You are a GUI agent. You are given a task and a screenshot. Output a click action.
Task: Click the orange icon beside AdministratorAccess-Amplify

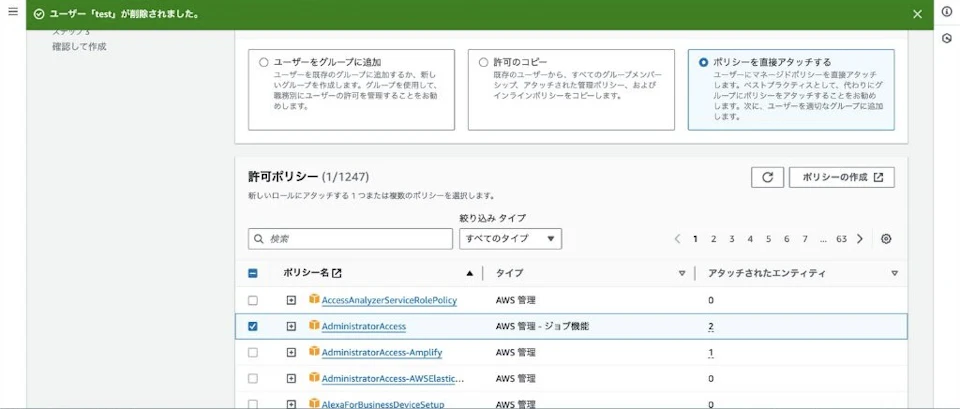314,352
